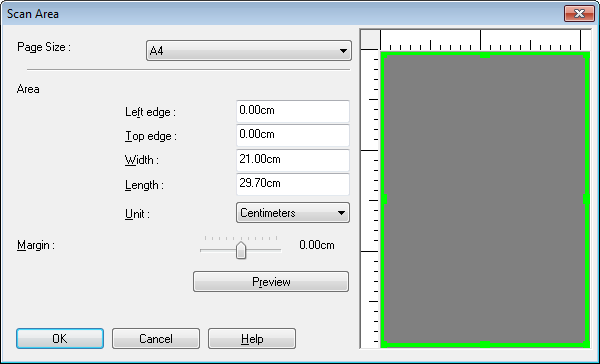Image resolution: width=600 pixels, height=364 pixels.
Task: Click the Length field showing 29.70cm
Action: coord(293,184)
